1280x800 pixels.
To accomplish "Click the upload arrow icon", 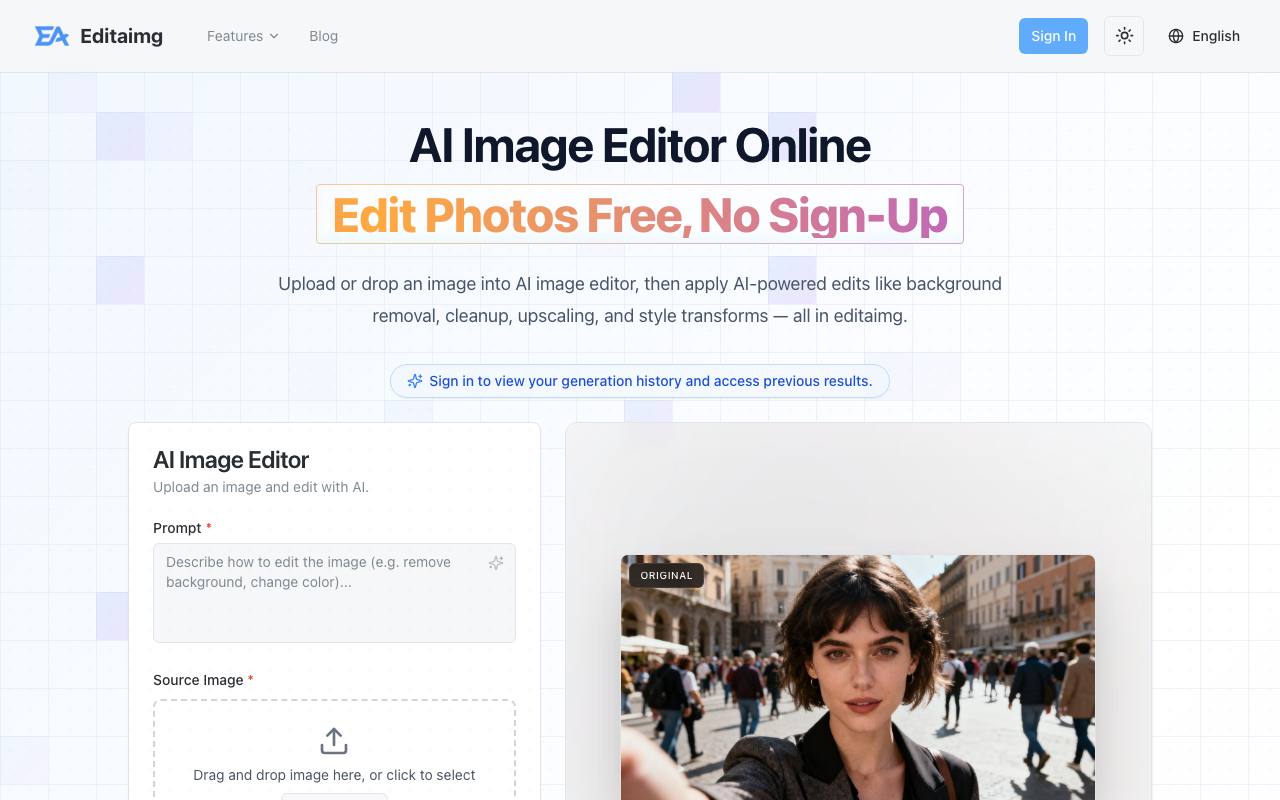I will [334, 741].
